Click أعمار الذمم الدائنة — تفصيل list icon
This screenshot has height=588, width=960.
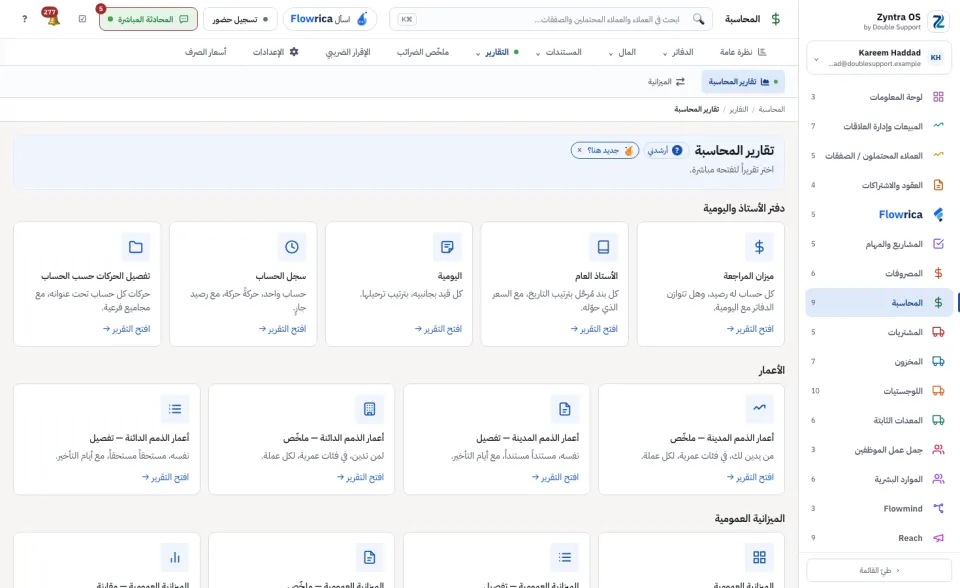(x=174, y=409)
